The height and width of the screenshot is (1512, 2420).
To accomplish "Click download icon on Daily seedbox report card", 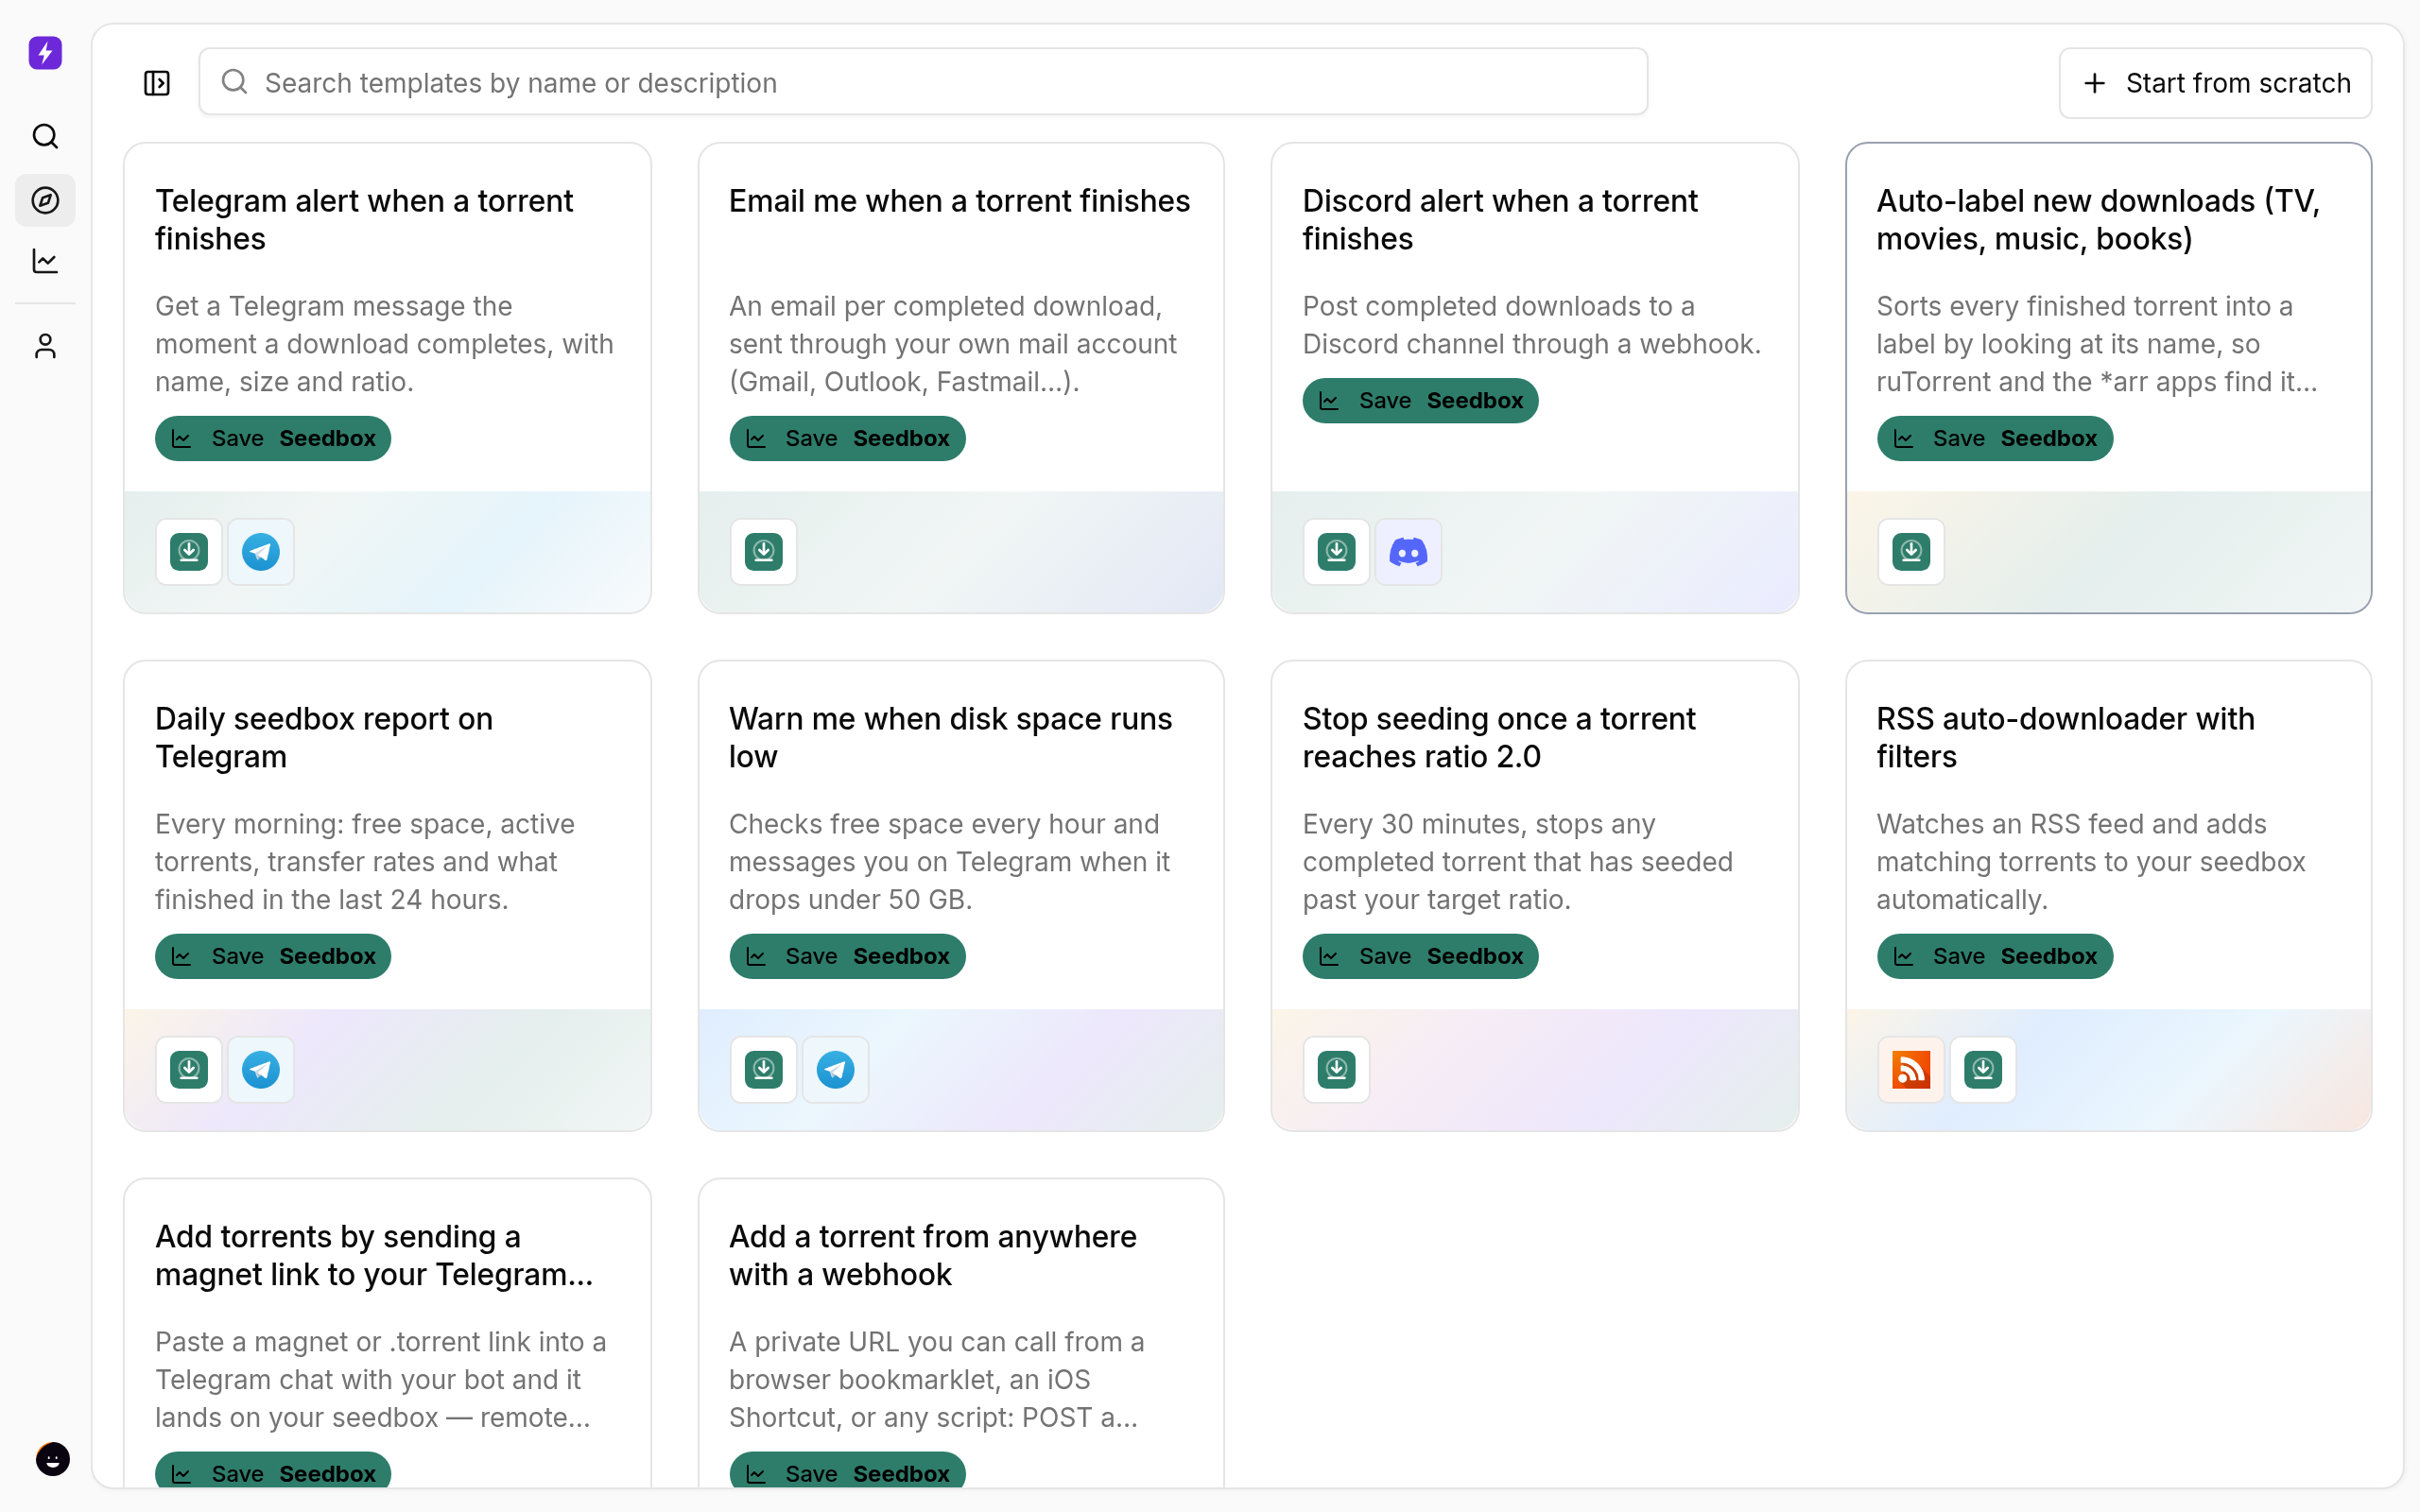I will [189, 1070].
